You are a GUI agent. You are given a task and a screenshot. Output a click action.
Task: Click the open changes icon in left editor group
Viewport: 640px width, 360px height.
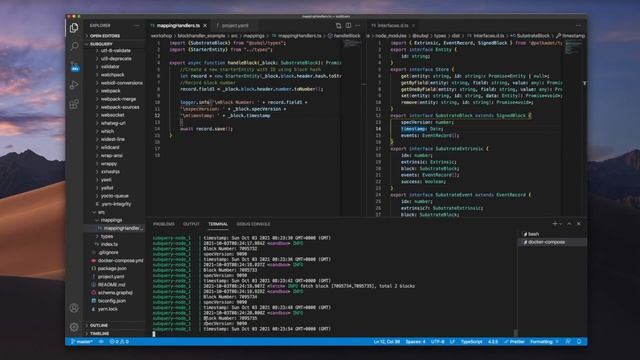tap(338, 25)
